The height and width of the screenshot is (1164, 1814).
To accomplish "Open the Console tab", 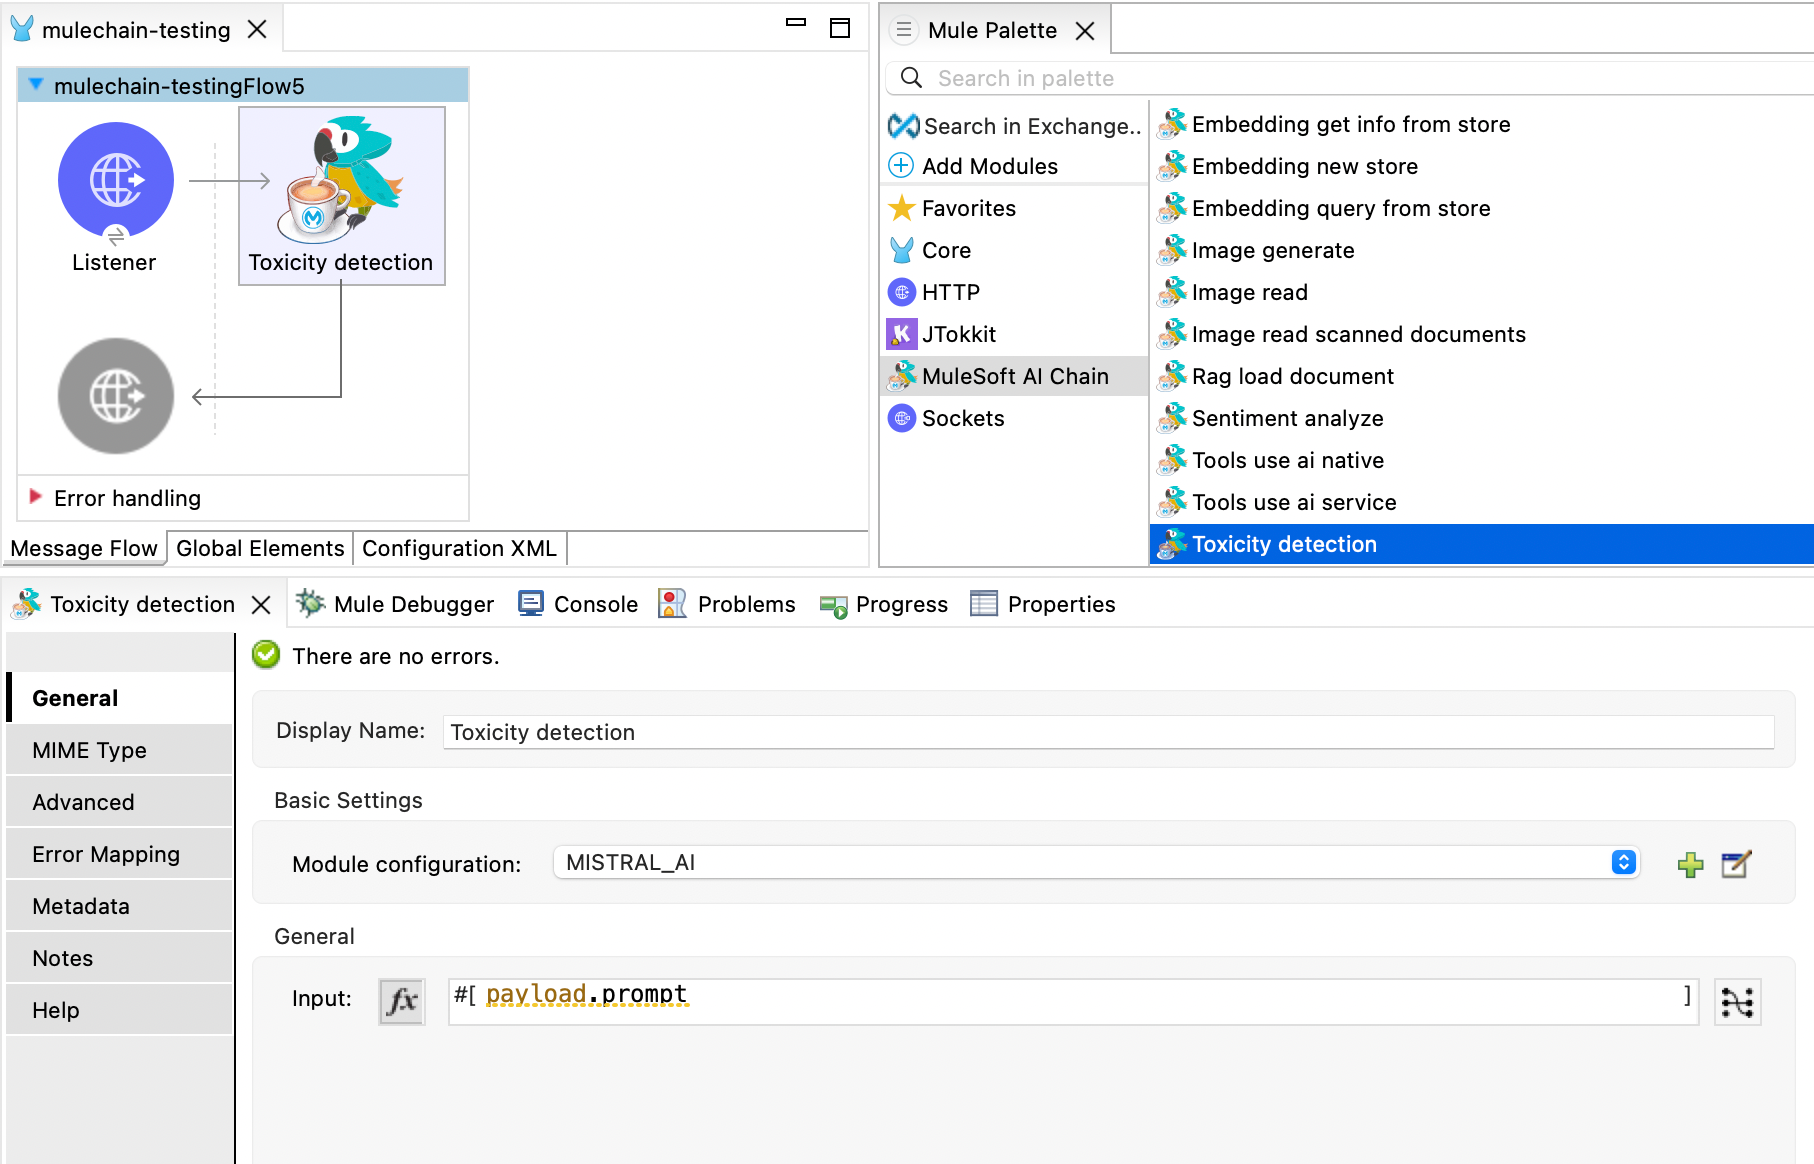I will (x=578, y=604).
